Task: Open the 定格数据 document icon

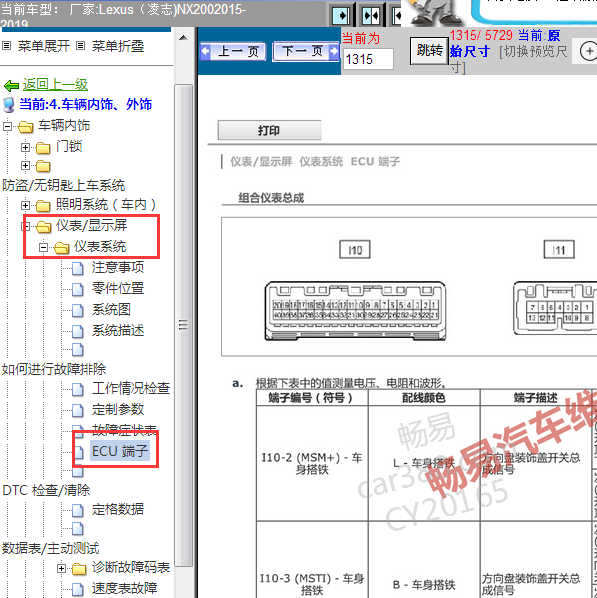Action: [x=78, y=510]
